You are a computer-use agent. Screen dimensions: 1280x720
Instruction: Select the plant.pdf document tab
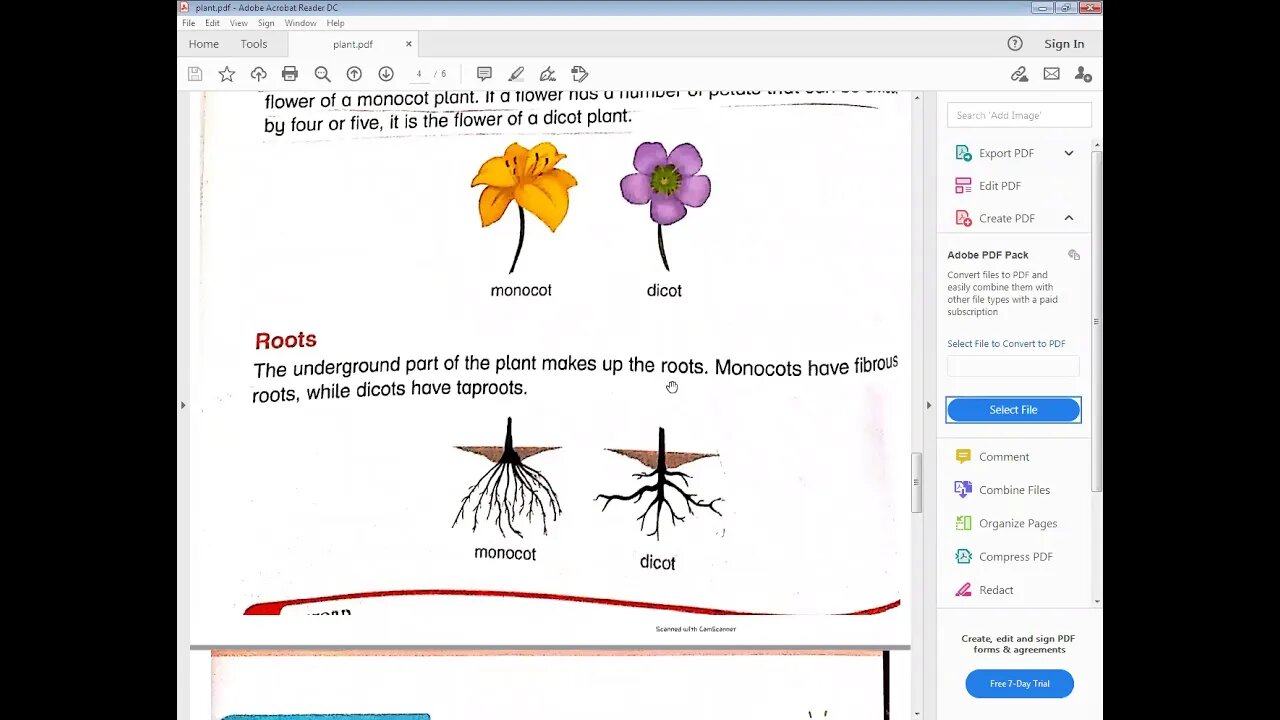353,44
